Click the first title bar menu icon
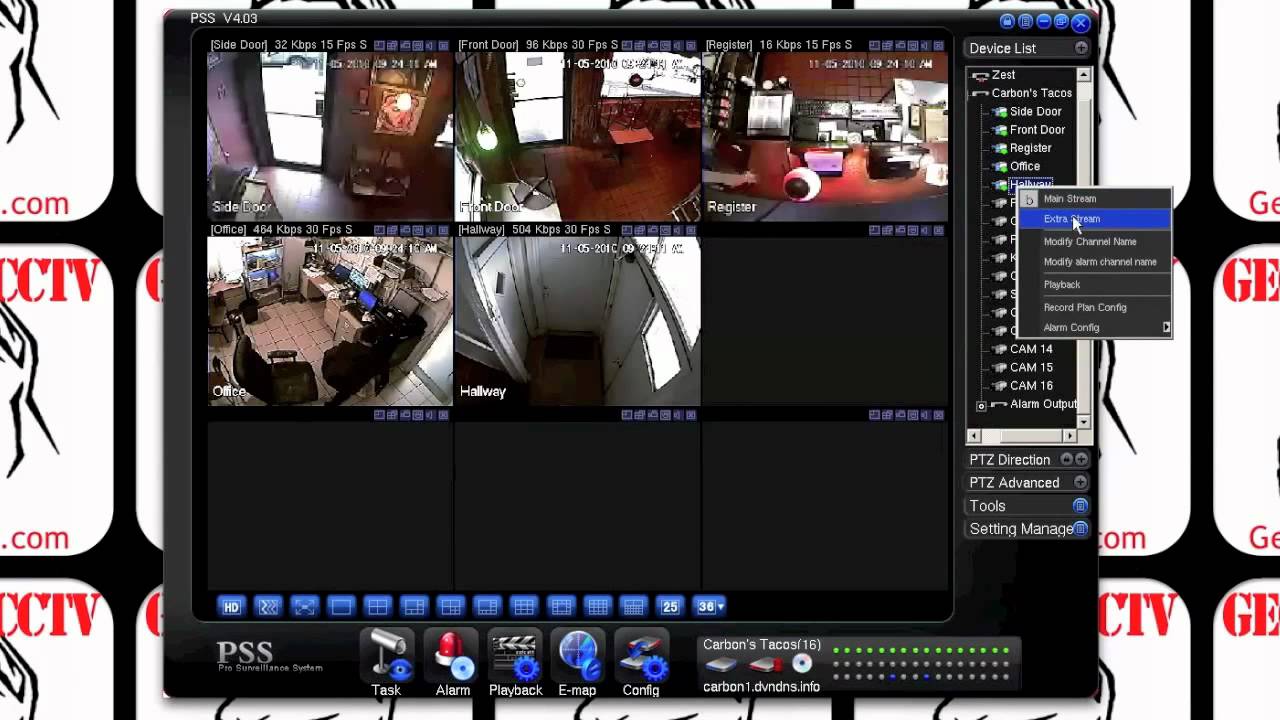The width and height of the screenshot is (1280, 720). [1007, 22]
